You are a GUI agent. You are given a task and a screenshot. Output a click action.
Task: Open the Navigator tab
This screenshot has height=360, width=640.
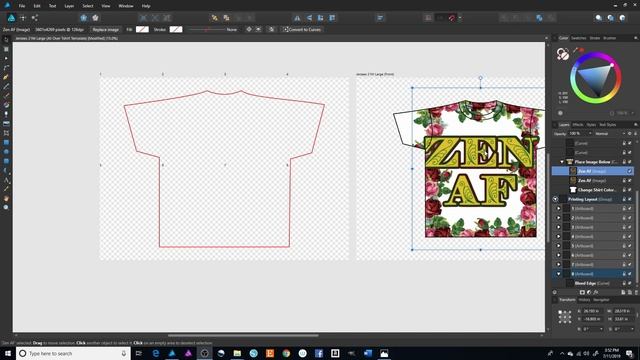pos(601,300)
